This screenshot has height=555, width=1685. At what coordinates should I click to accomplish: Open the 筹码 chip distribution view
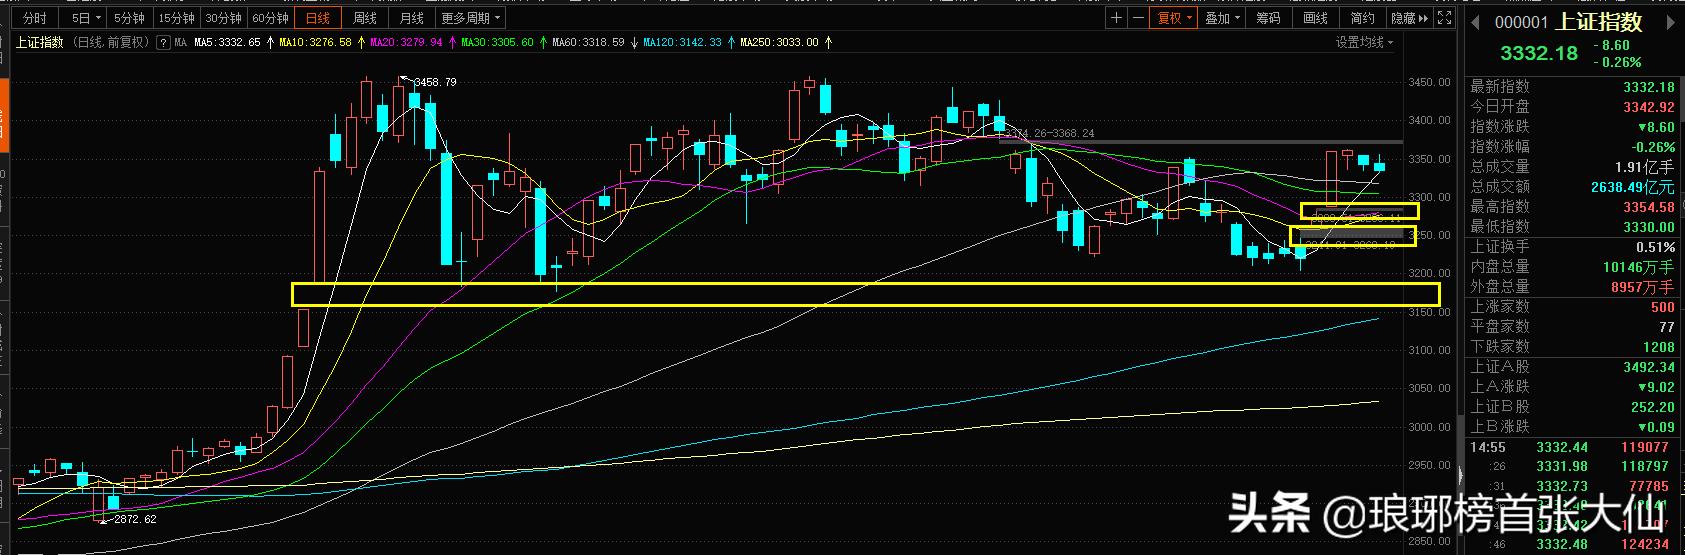pyautogui.click(x=1268, y=18)
